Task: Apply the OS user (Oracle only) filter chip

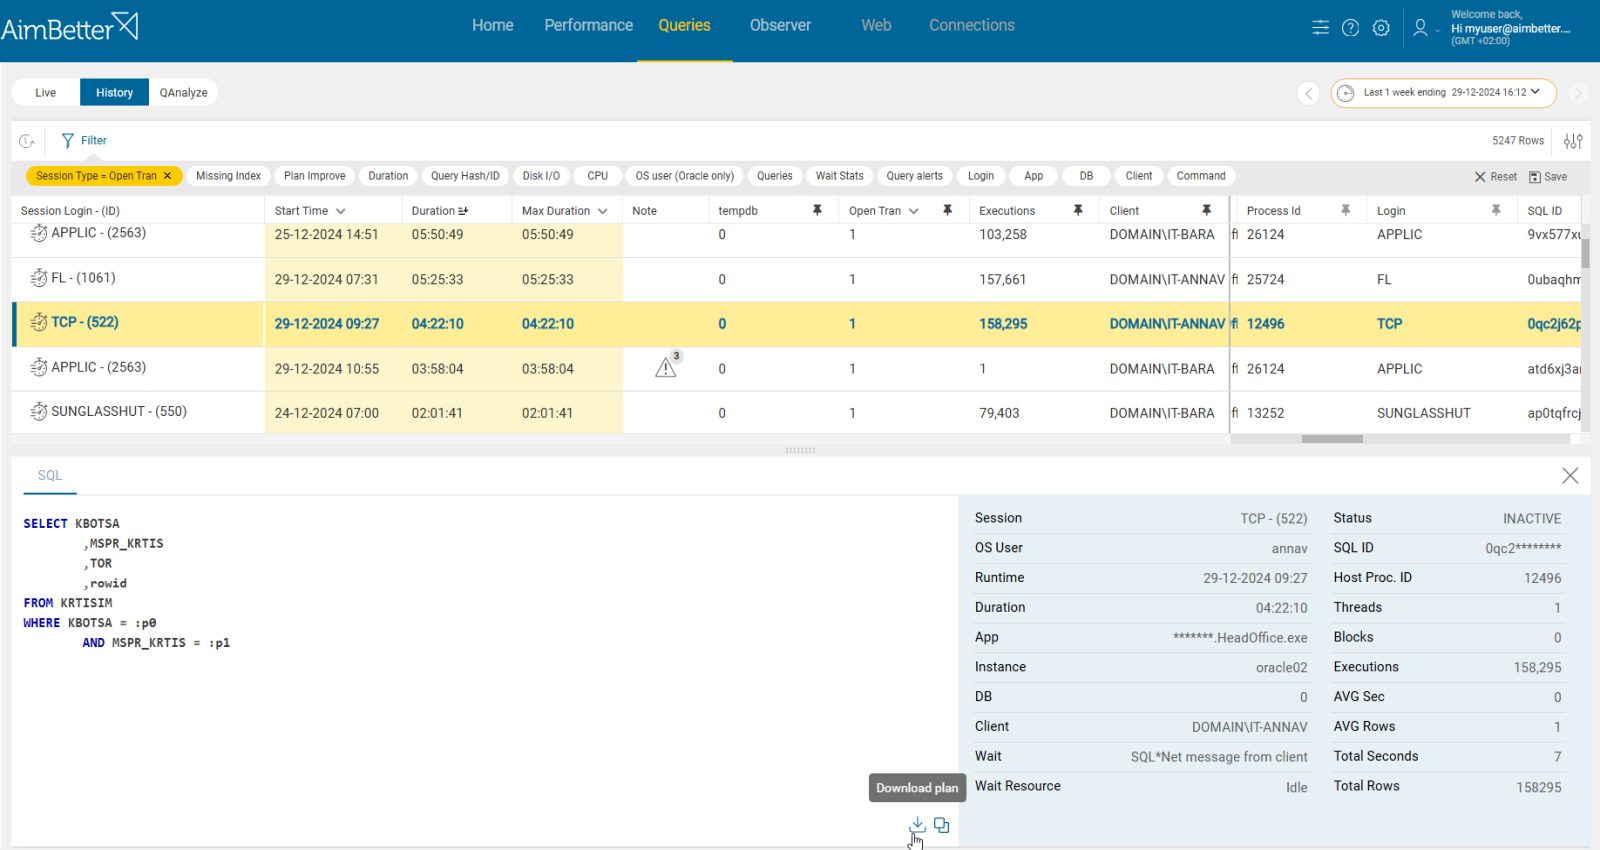Action: point(685,176)
